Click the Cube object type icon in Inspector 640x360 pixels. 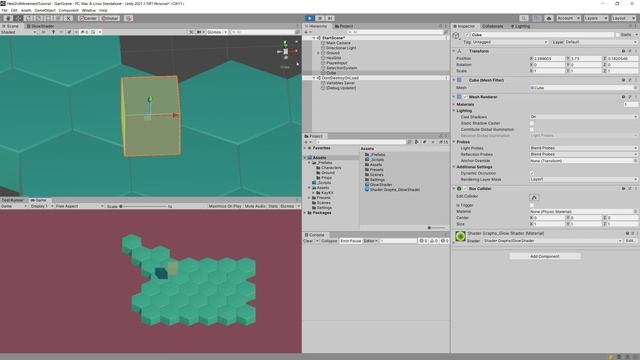[456, 36]
